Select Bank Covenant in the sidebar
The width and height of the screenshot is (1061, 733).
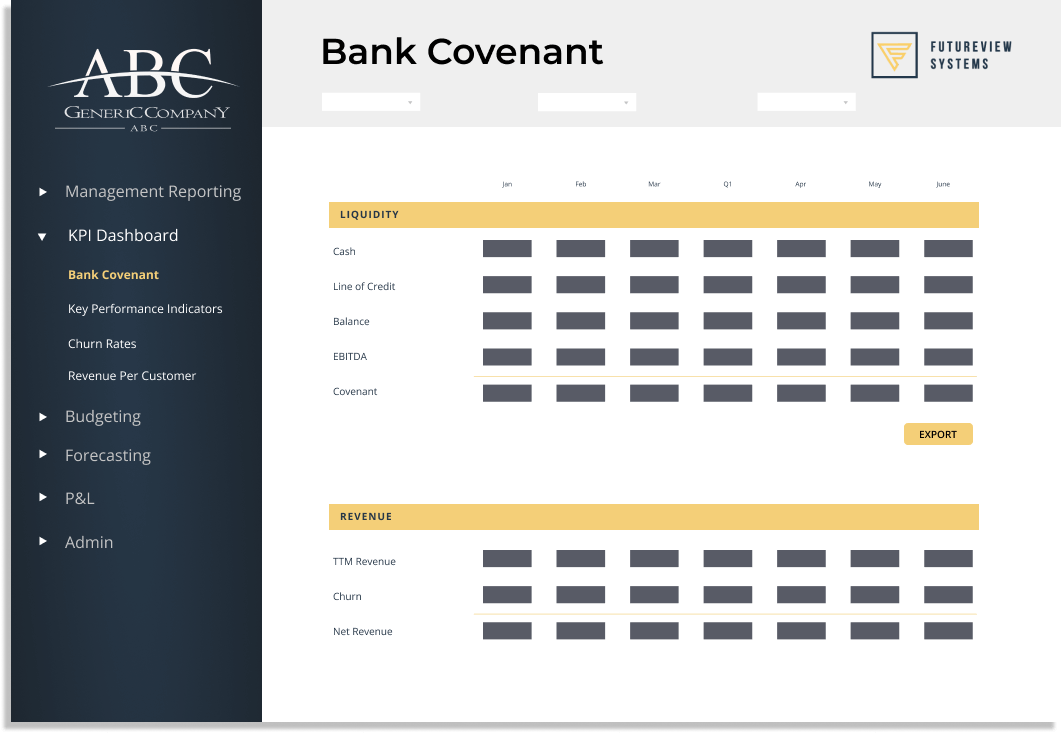pos(113,274)
